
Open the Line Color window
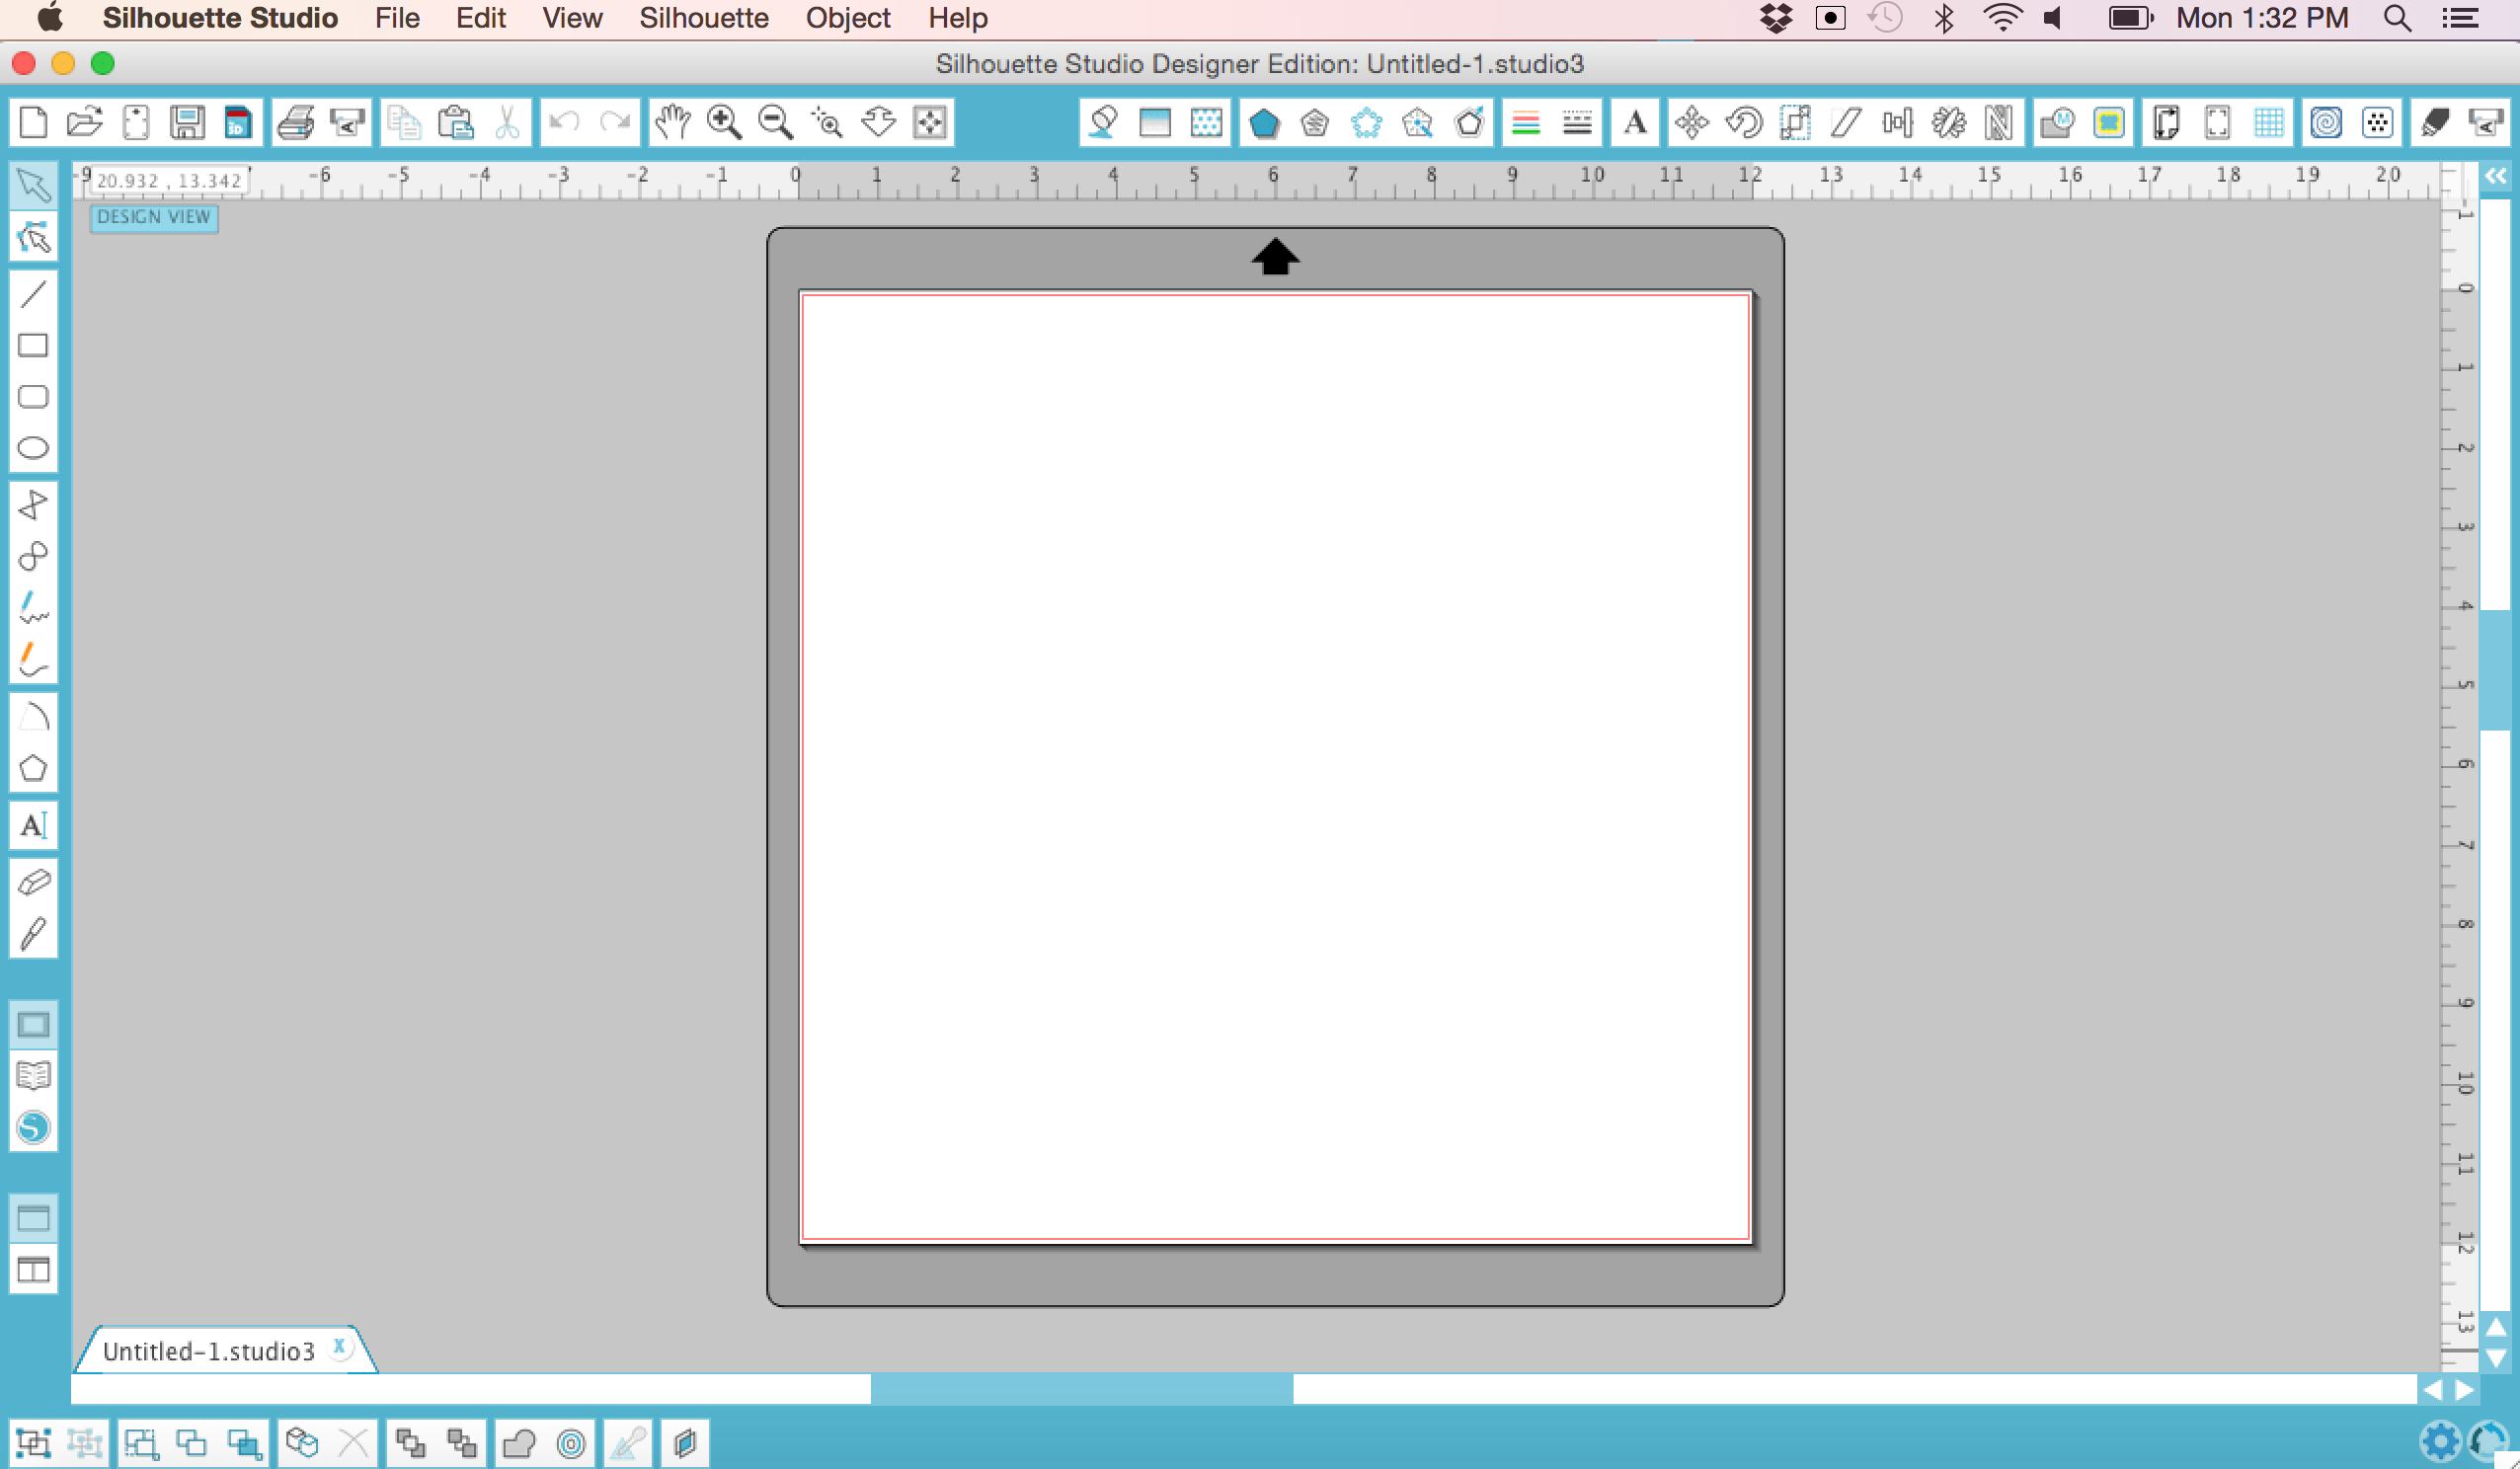coord(1526,122)
